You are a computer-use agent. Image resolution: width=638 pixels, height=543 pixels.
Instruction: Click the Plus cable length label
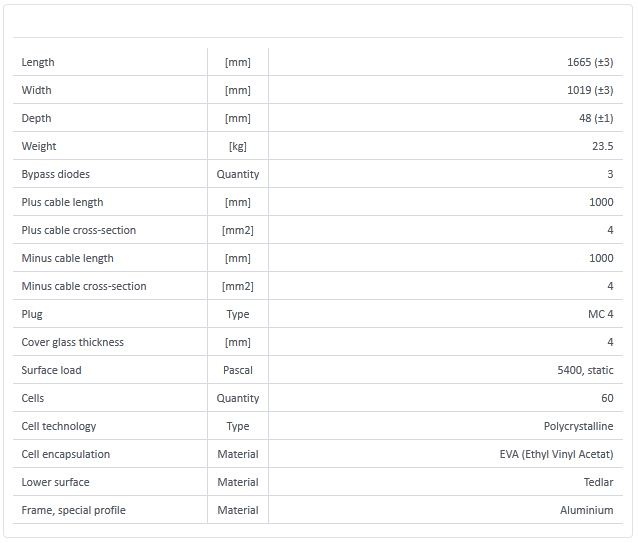pyautogui.click(x=62, y=202)
